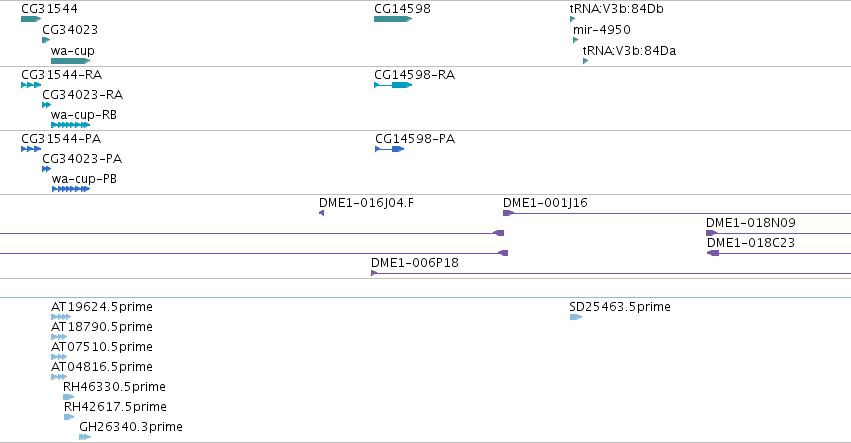Click the DME1-001J16 clone label
Screen dimensions: 851x443
pos(545,202)
